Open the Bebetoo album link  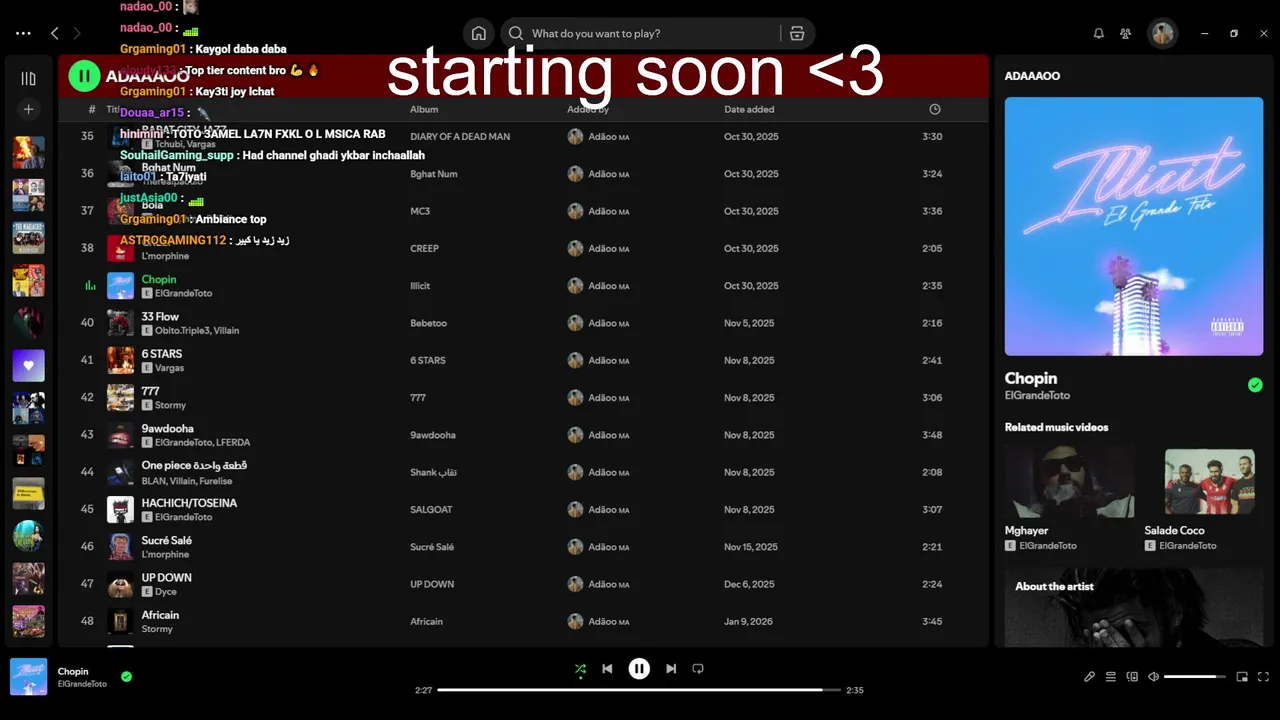[428, 323]
